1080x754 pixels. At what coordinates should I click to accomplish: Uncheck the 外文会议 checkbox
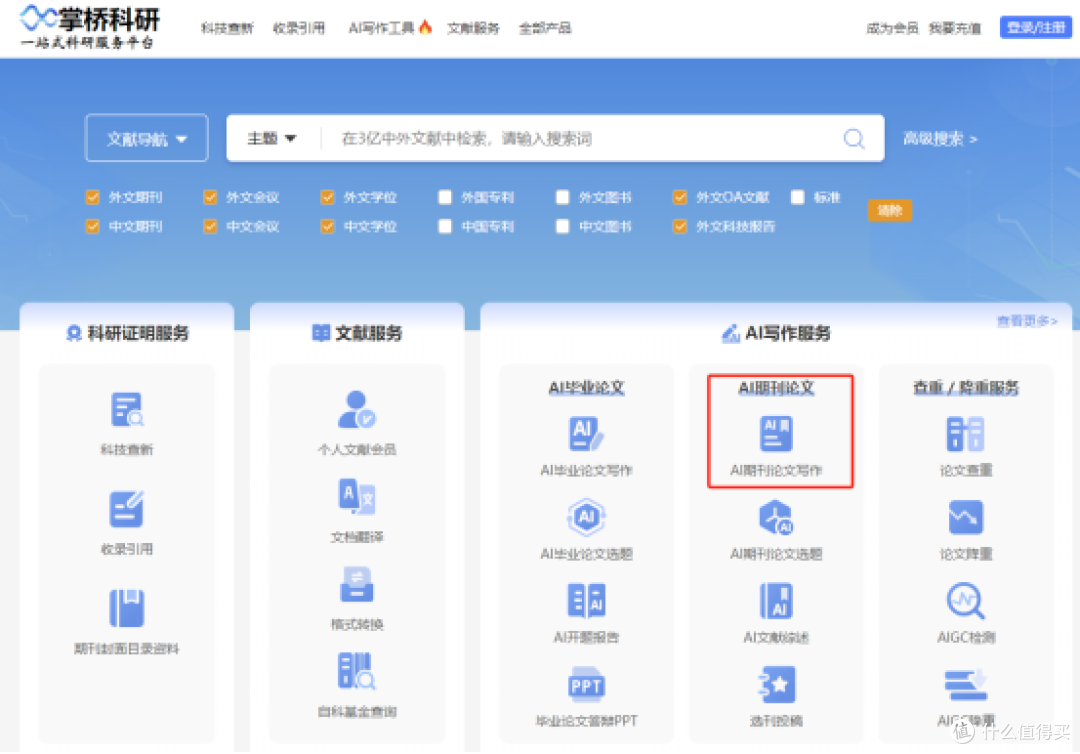pyautogui.click(x=210, y=198)
